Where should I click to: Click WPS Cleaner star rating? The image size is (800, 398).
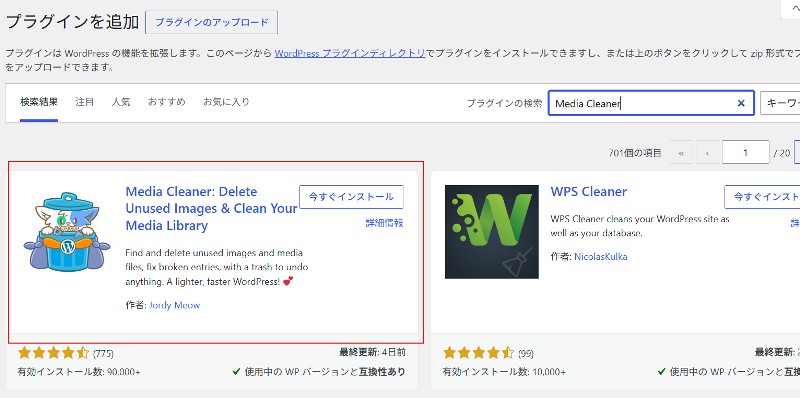coord(479,353)
